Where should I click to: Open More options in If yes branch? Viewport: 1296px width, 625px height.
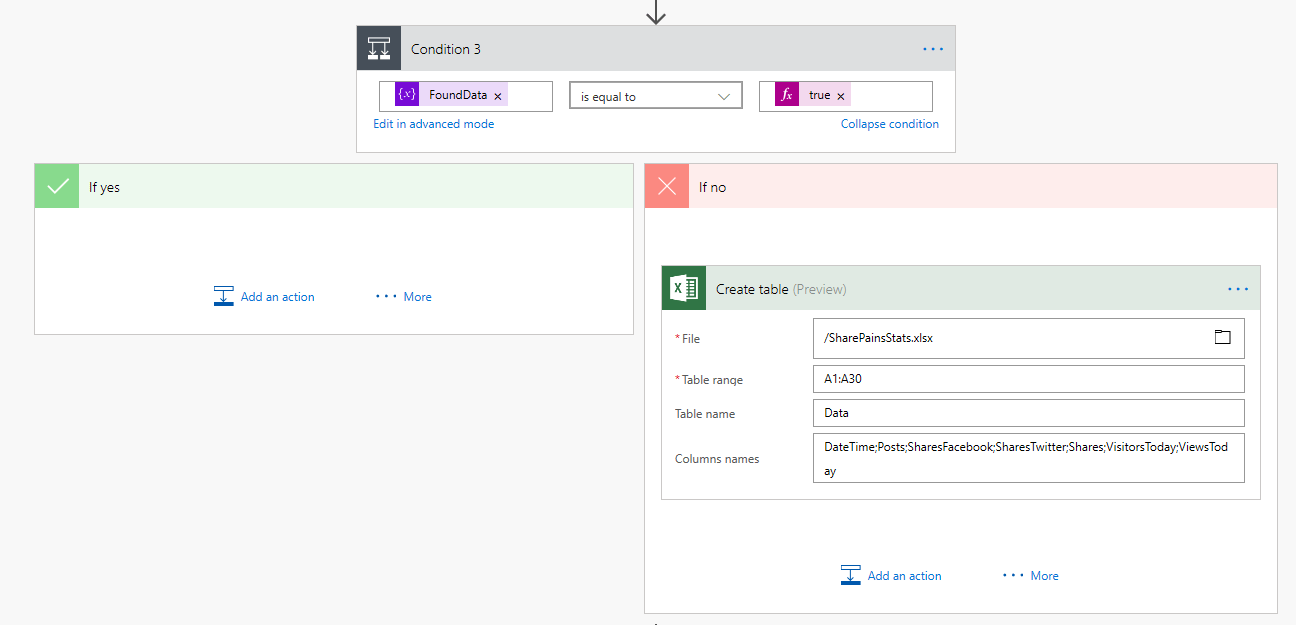coord(404,296)
